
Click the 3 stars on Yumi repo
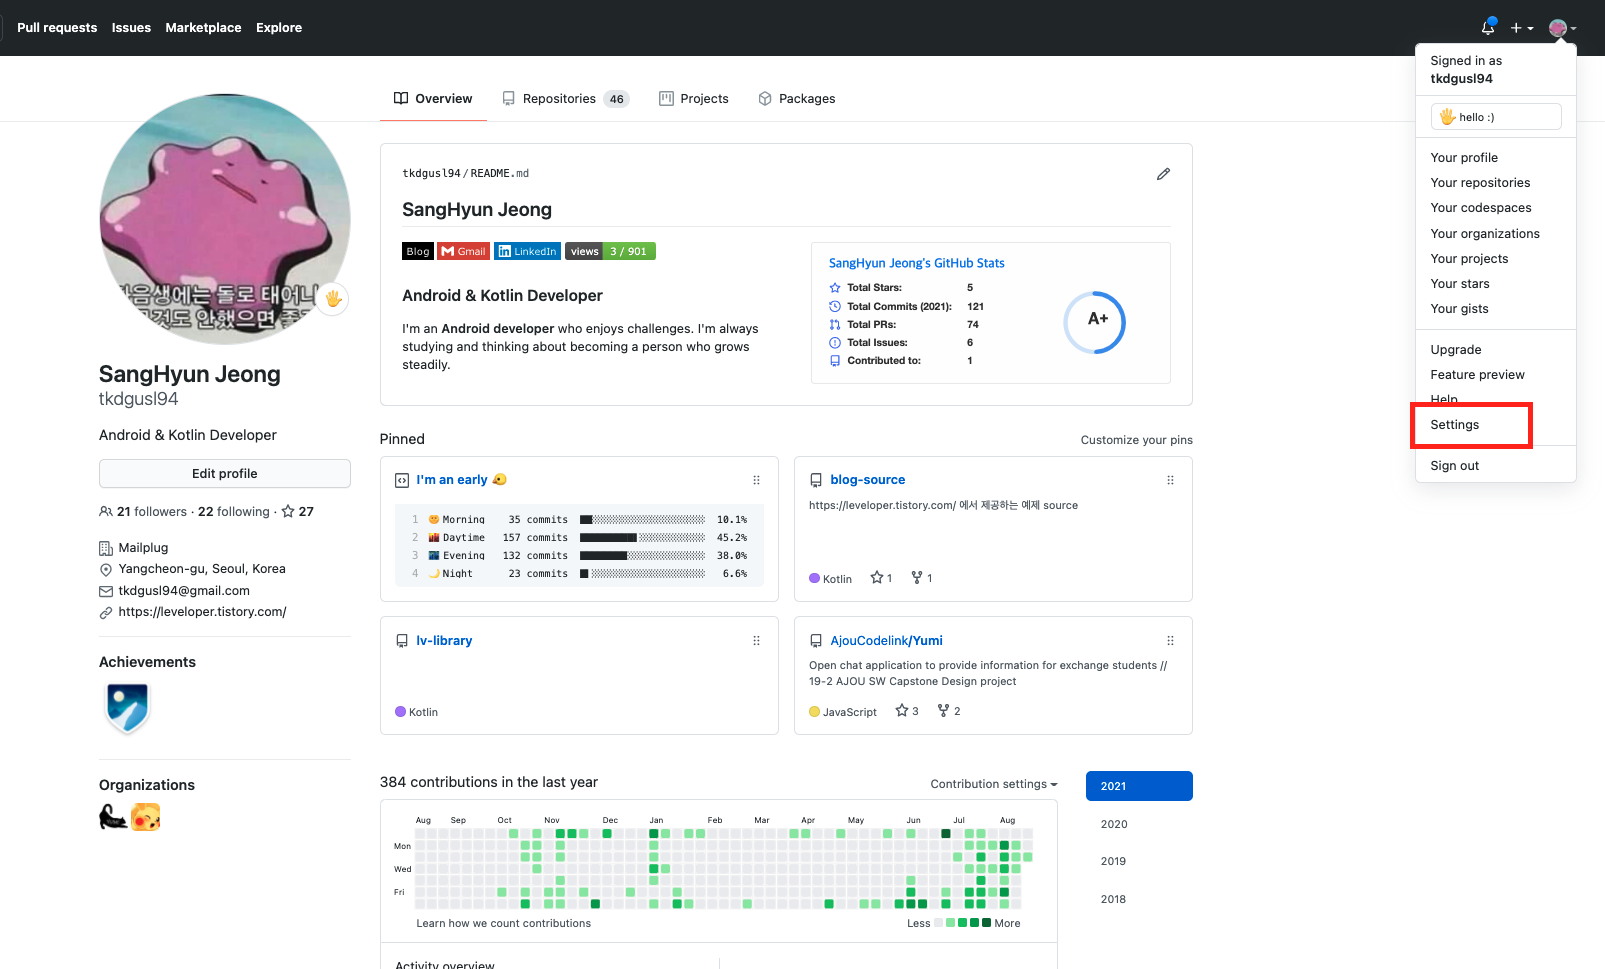pyautogui.click(x=907, y=711)
